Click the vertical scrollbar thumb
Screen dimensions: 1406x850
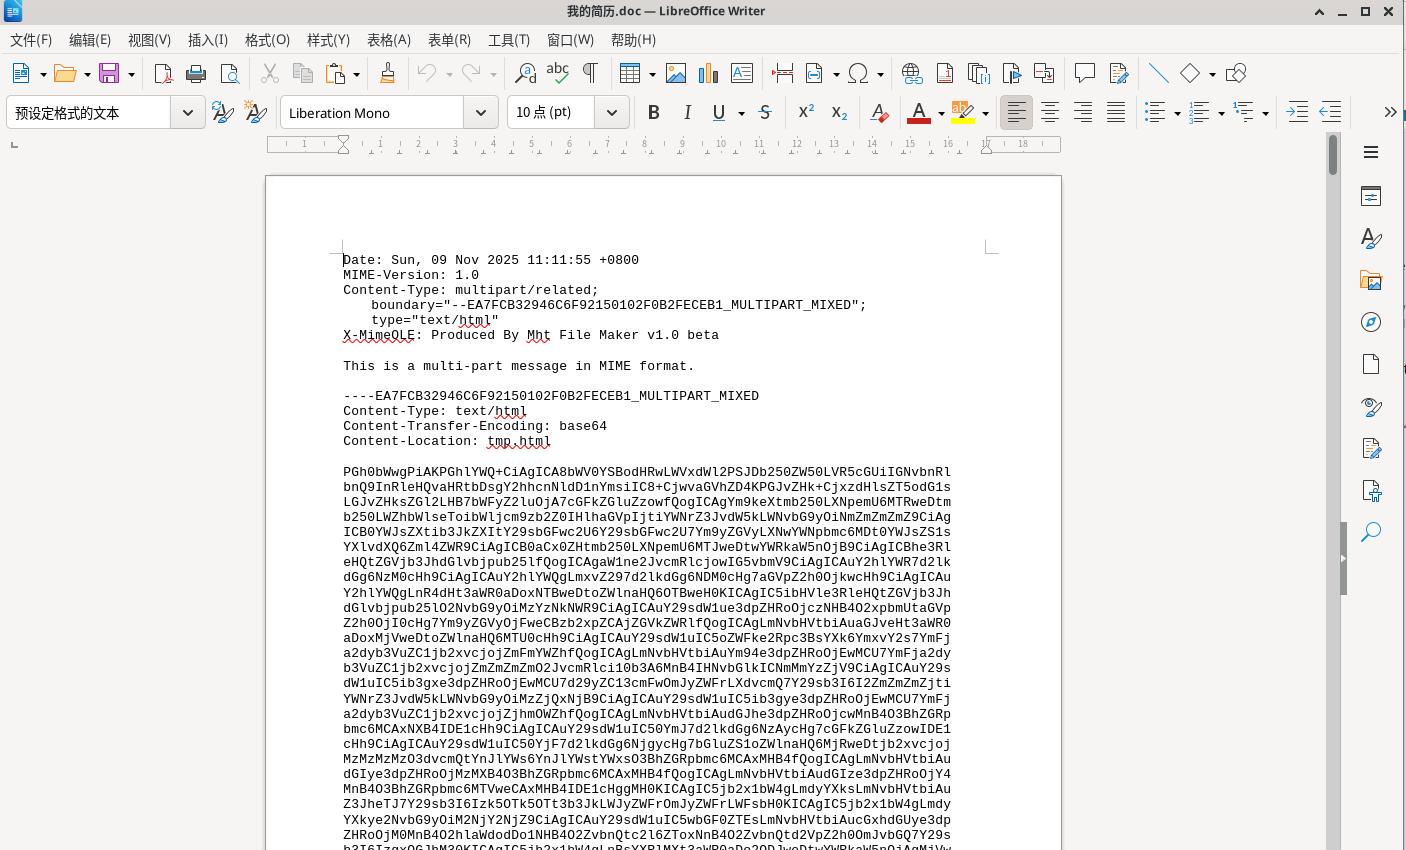click(1333, 155)
